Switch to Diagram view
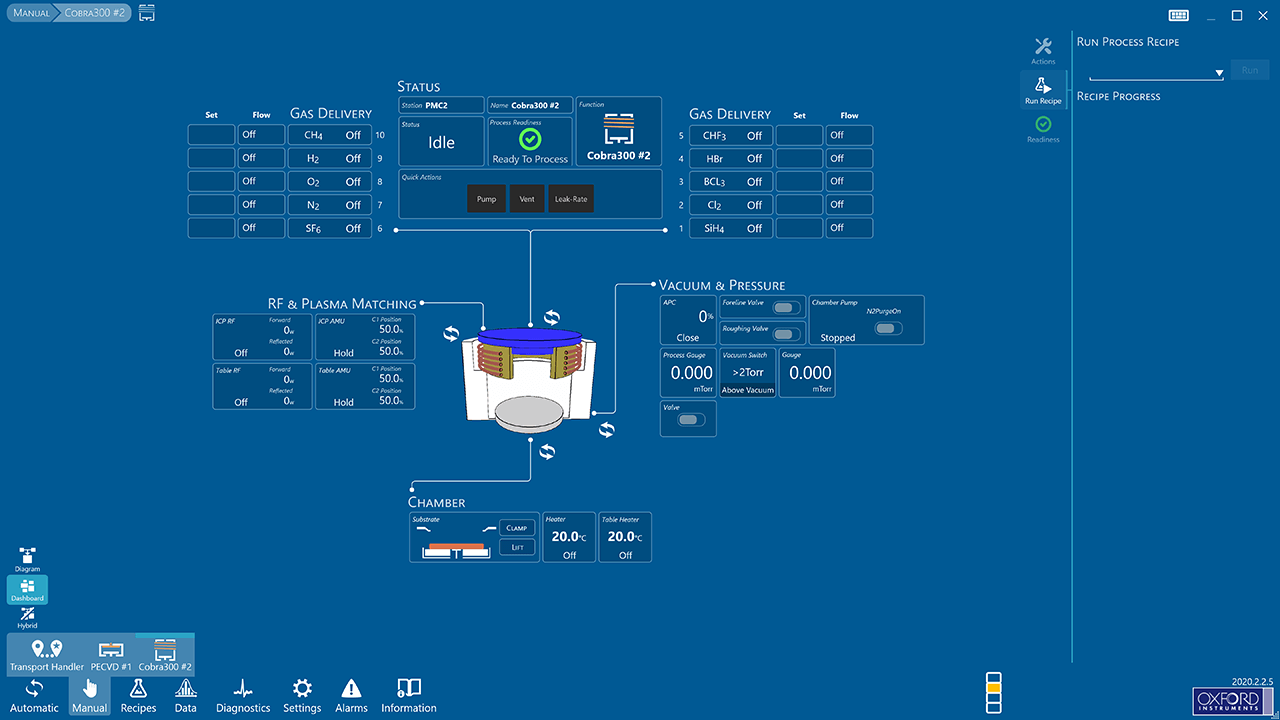The width and height of the screenshot is (1280, 720). point(27,560)
